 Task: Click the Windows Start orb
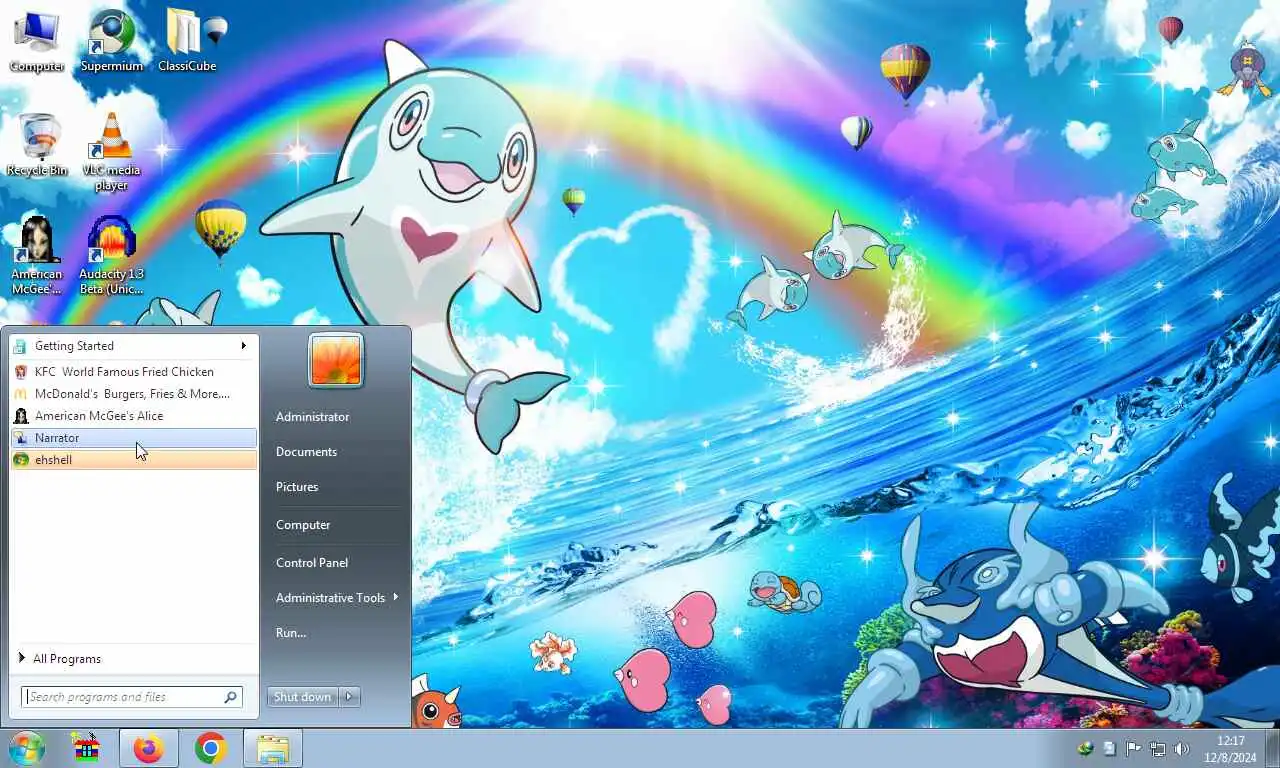27,748
